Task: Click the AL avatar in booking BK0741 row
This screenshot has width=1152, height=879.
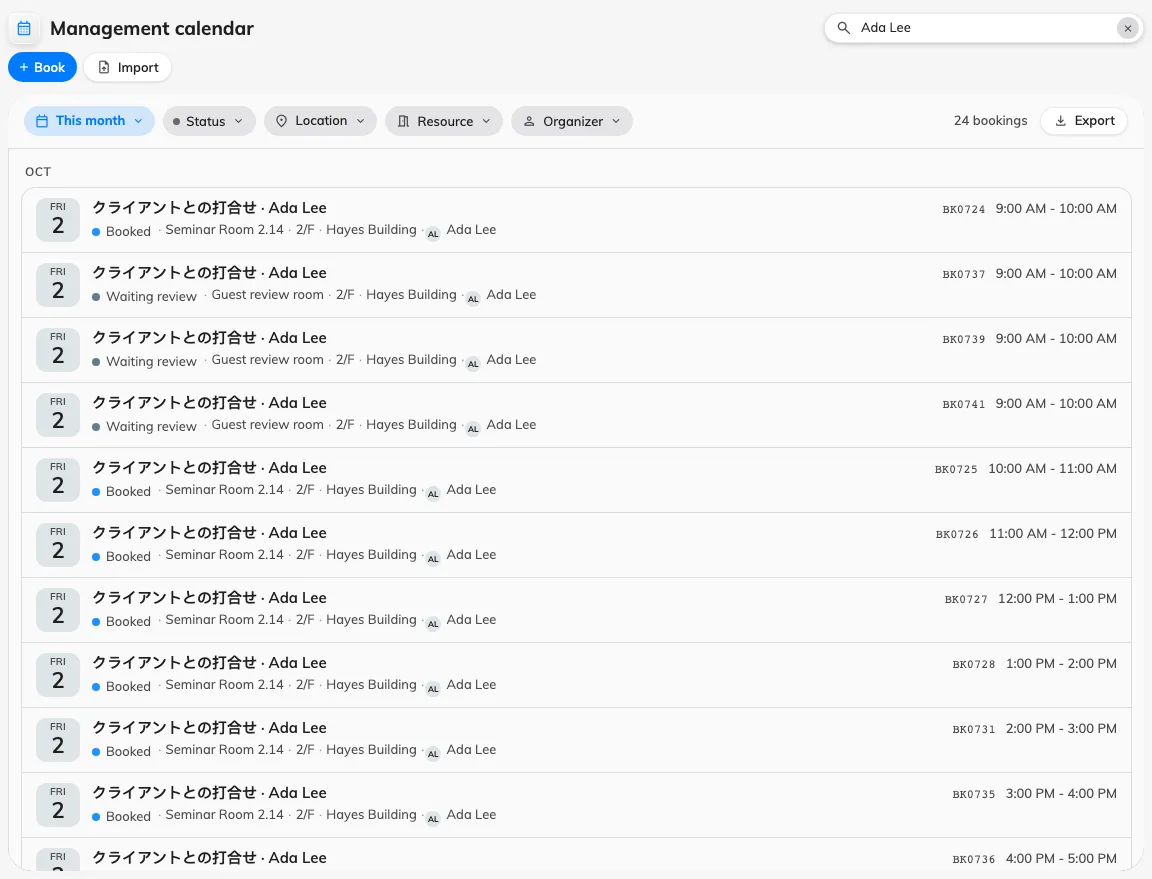Action: (x=473, y=428)
